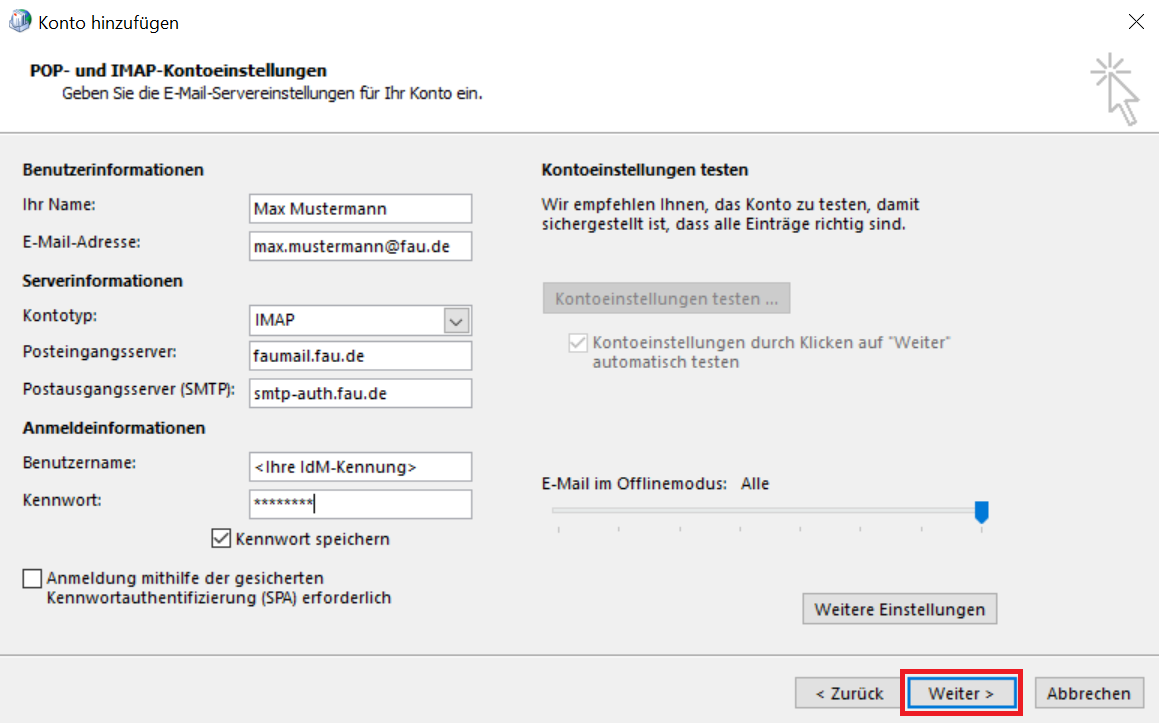
Task: Open Weitere Einstellungen
Action: click(899, 609)
